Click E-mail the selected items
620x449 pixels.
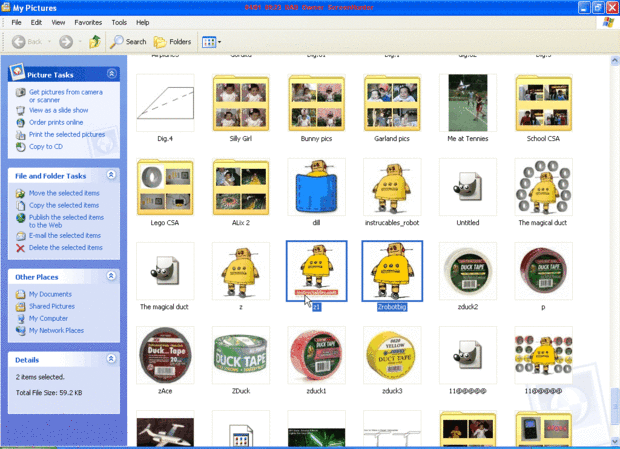tap(65, 236)
